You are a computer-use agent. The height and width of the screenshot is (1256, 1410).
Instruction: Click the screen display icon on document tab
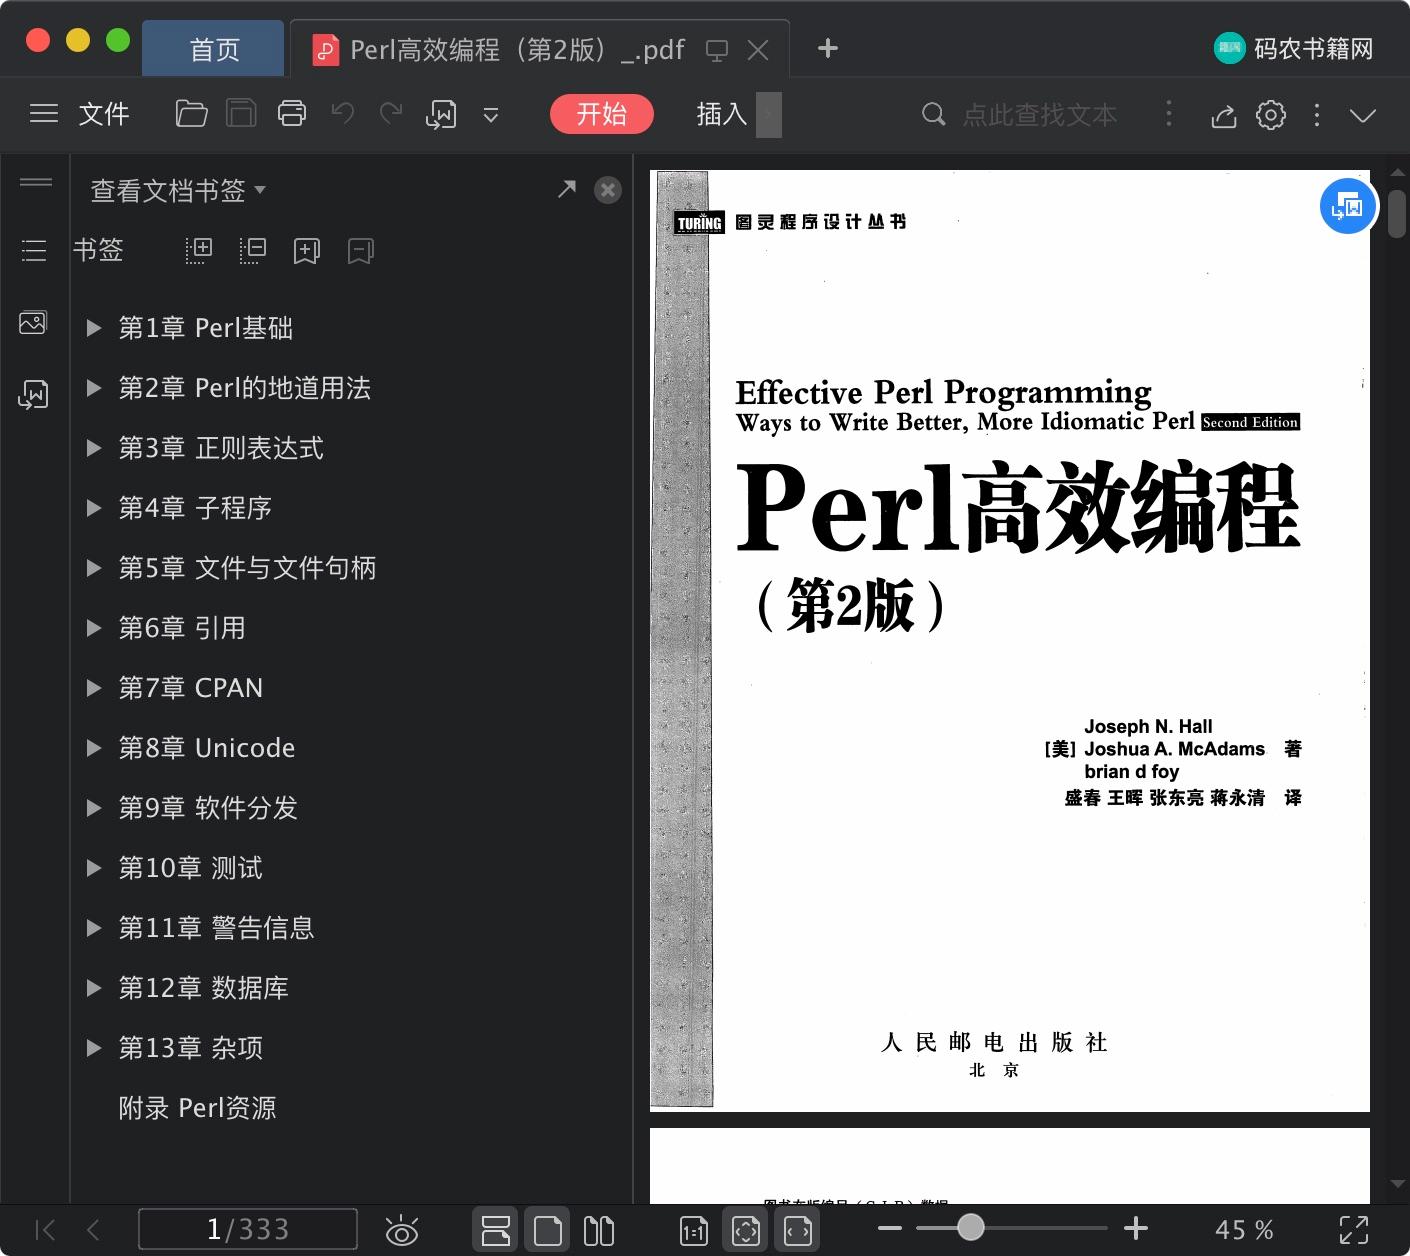[x=717, y=50]
